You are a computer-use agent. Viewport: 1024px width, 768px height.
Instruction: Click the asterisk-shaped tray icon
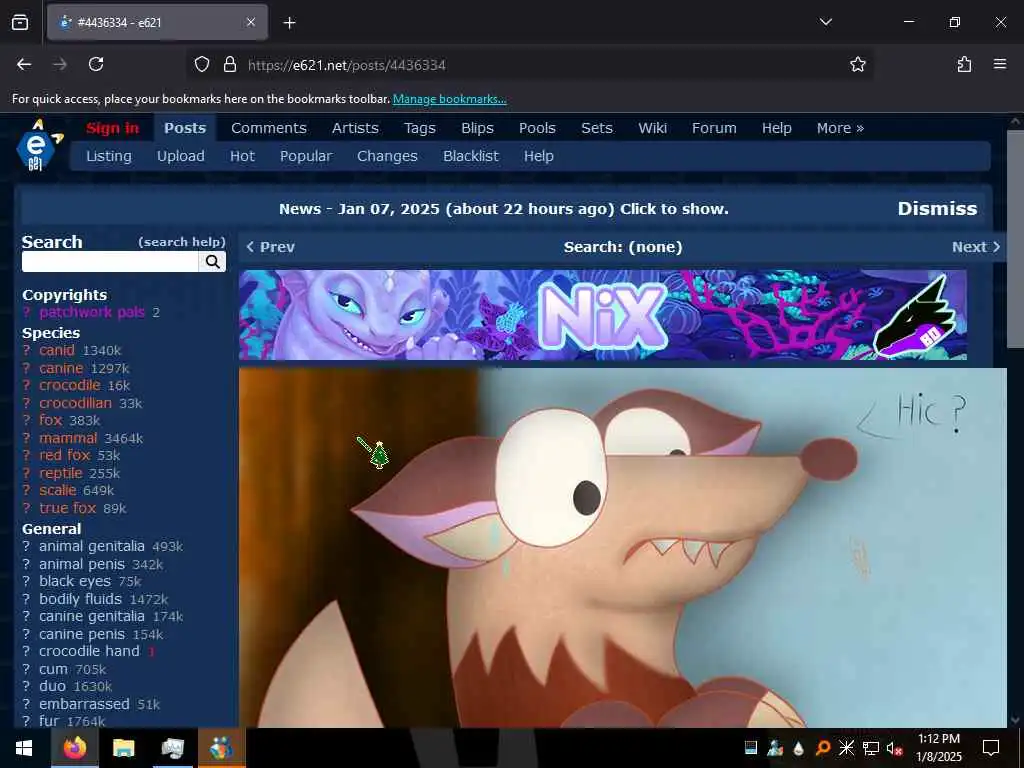pyautogui.click(x=846, y=748)
